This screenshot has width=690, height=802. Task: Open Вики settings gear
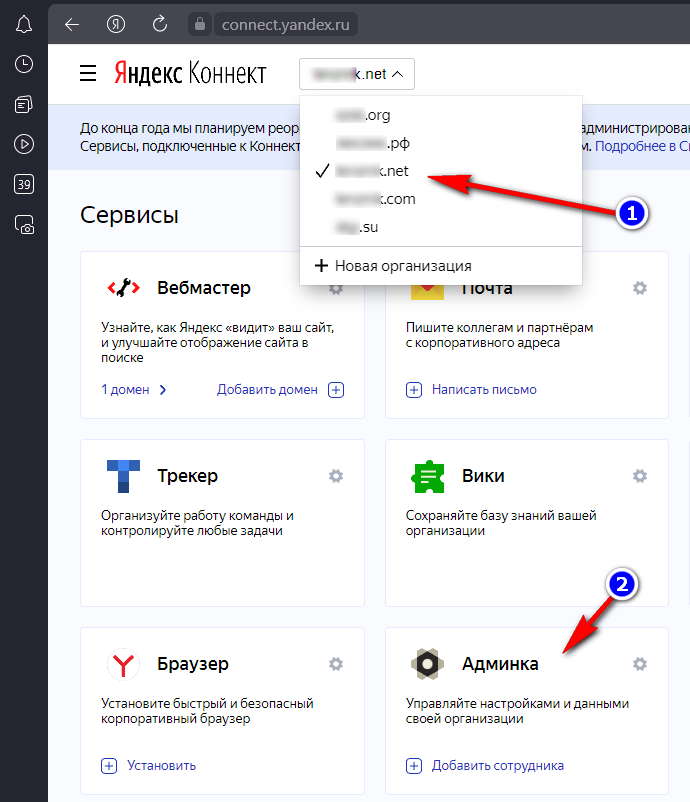639,476
